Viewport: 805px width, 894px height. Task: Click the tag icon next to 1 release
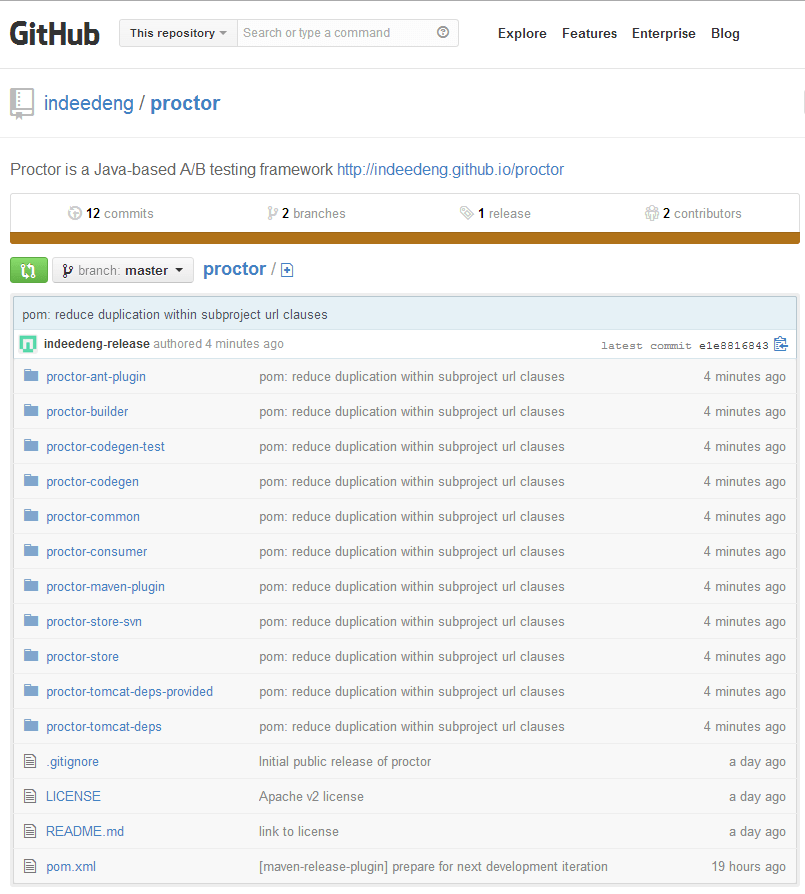[466, 213]
